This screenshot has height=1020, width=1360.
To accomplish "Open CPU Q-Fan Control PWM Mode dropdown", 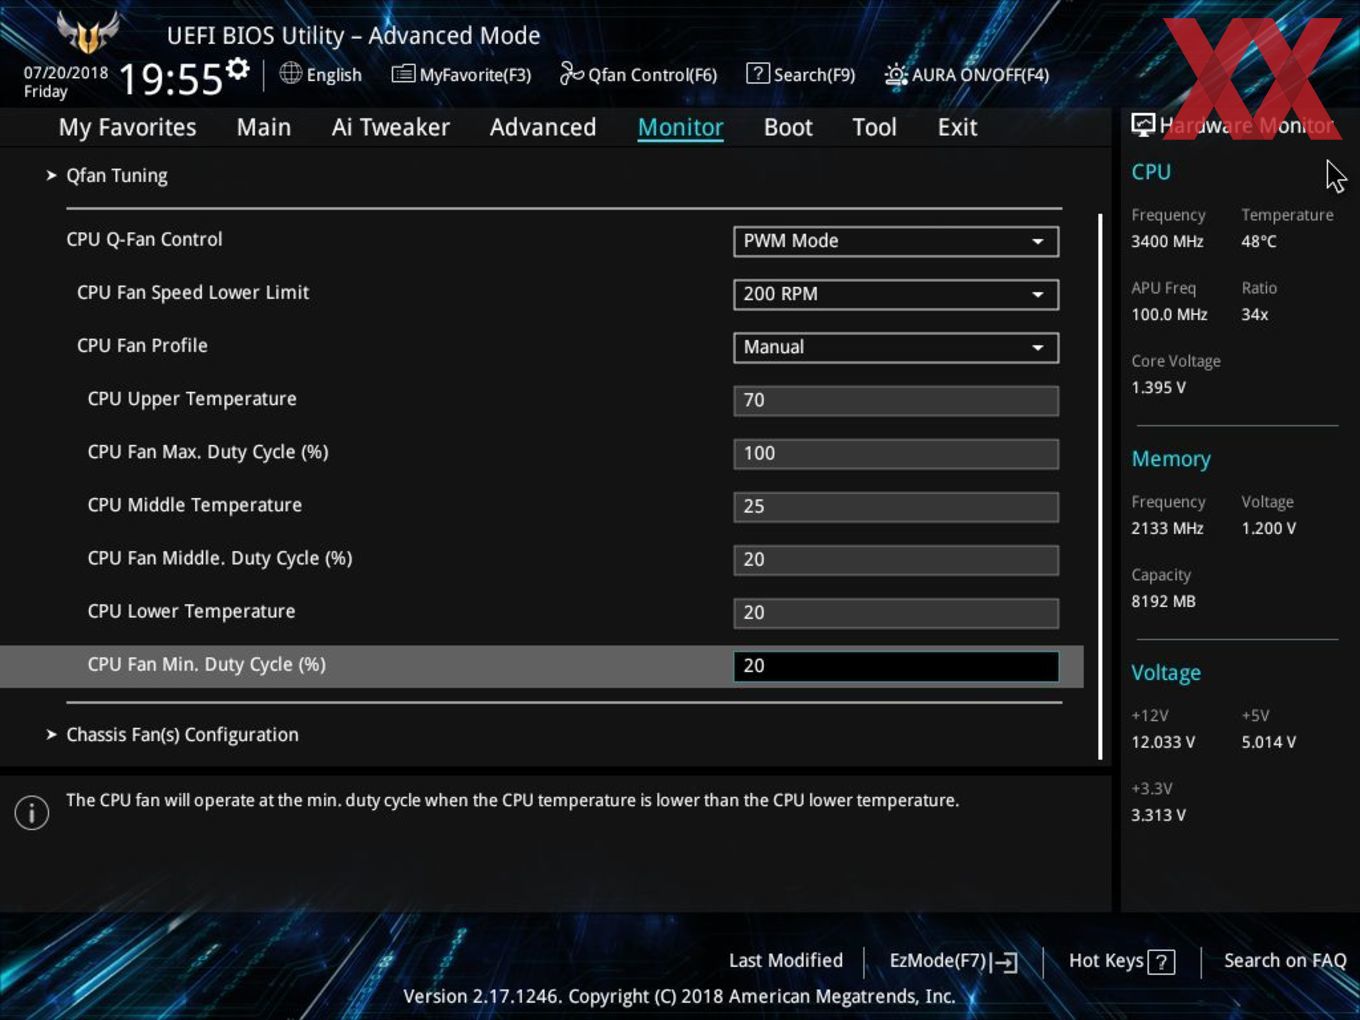I will click(896, 241).
